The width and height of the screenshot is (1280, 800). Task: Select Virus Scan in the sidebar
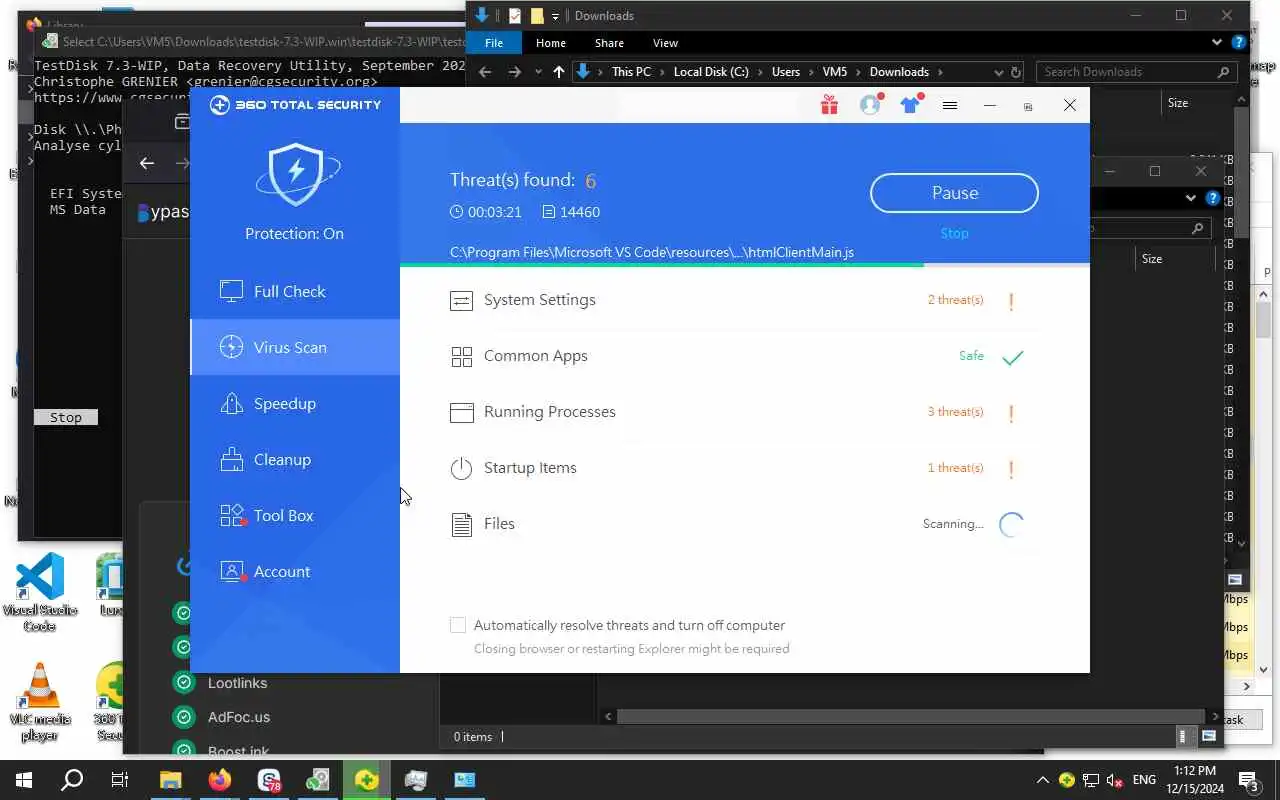point(295,347)
